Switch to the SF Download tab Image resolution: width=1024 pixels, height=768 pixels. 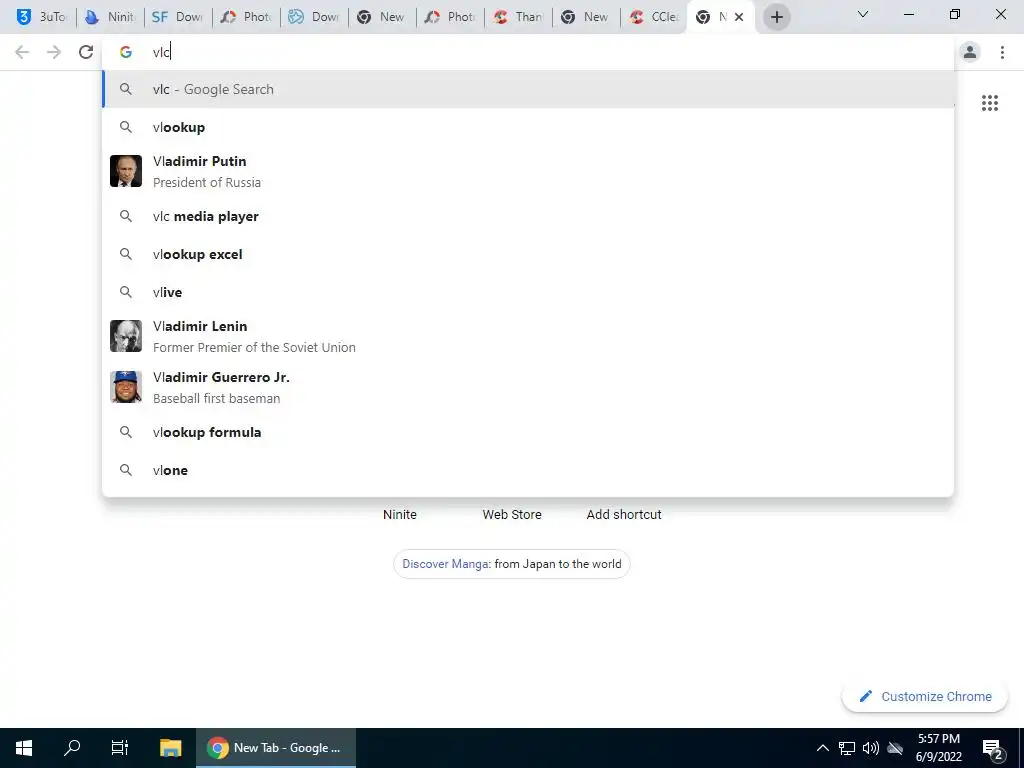178,17
